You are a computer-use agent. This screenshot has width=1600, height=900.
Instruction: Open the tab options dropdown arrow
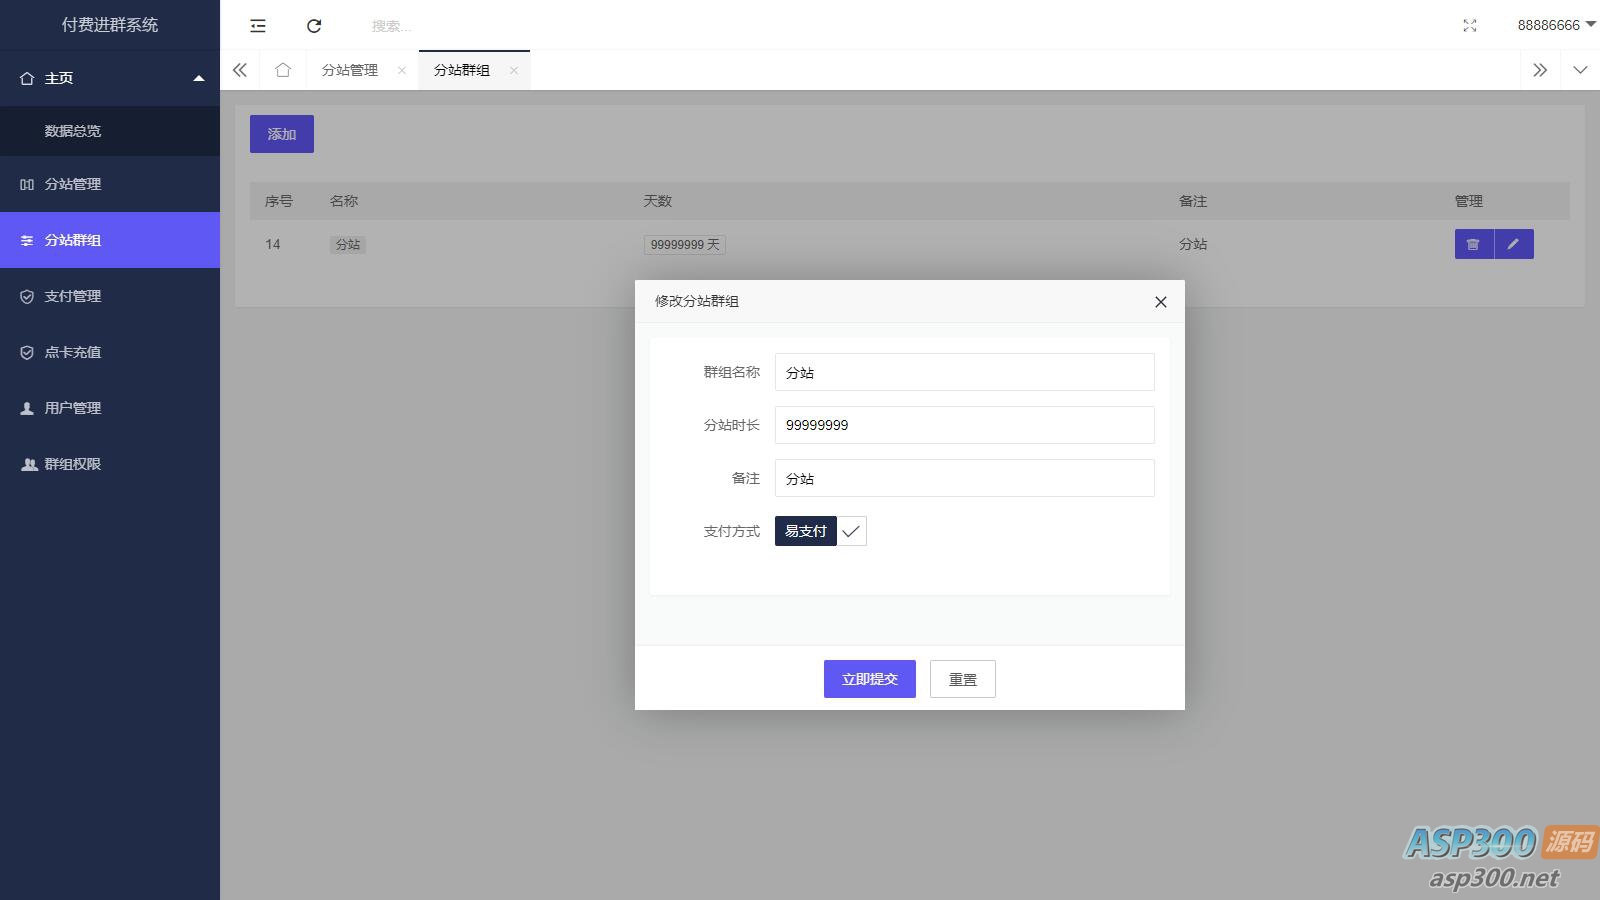(1580, 70)
